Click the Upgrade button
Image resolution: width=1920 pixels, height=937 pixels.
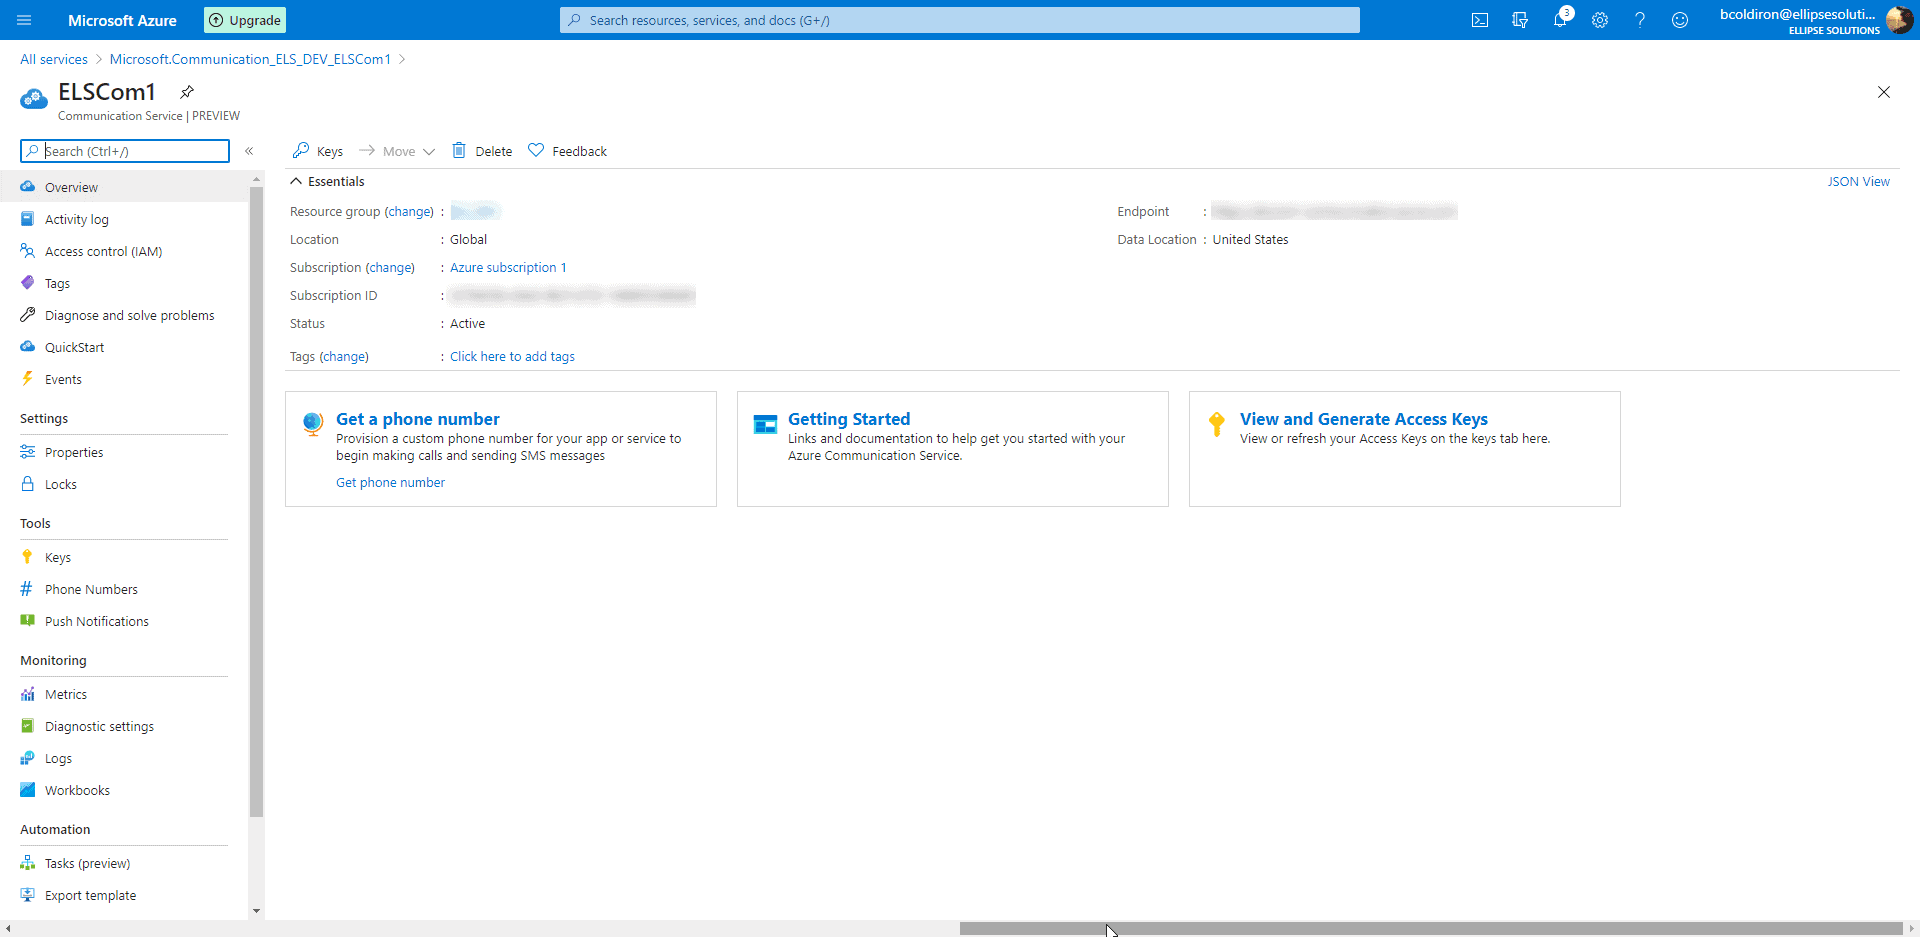(x=245, y=20)
